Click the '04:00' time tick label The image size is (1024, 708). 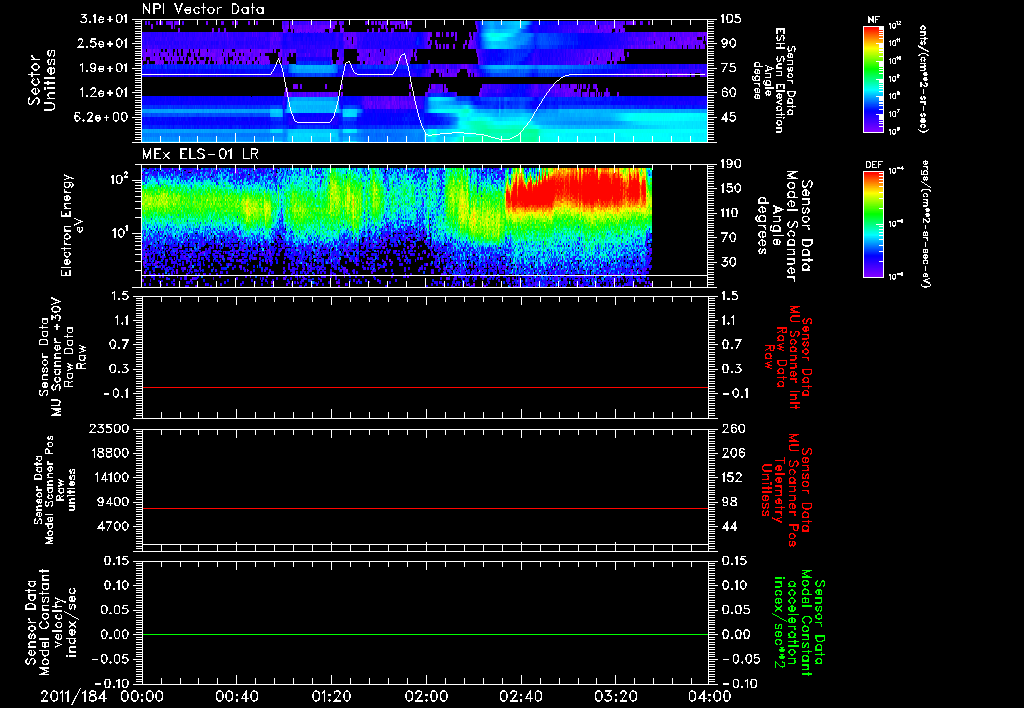pos(709,696)
